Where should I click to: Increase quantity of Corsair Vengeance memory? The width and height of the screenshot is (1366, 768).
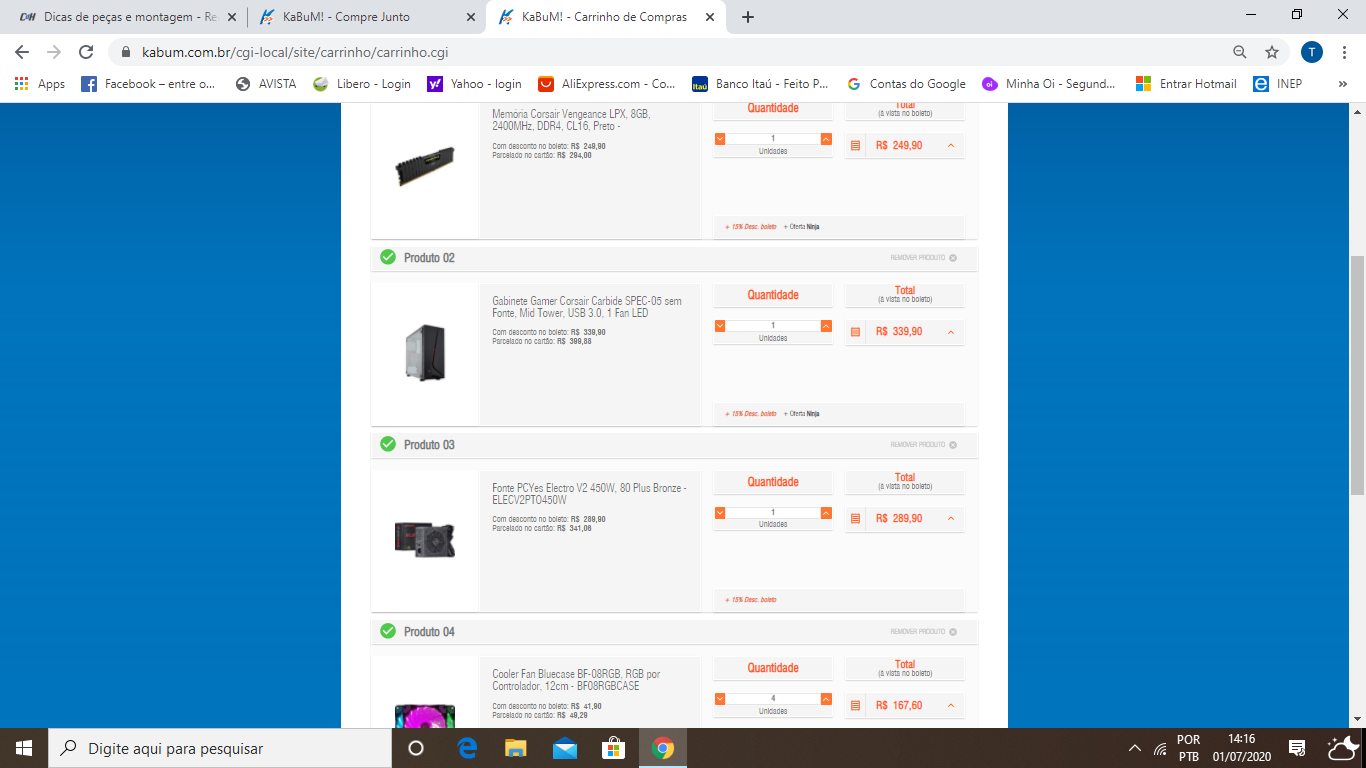(826, 139)
